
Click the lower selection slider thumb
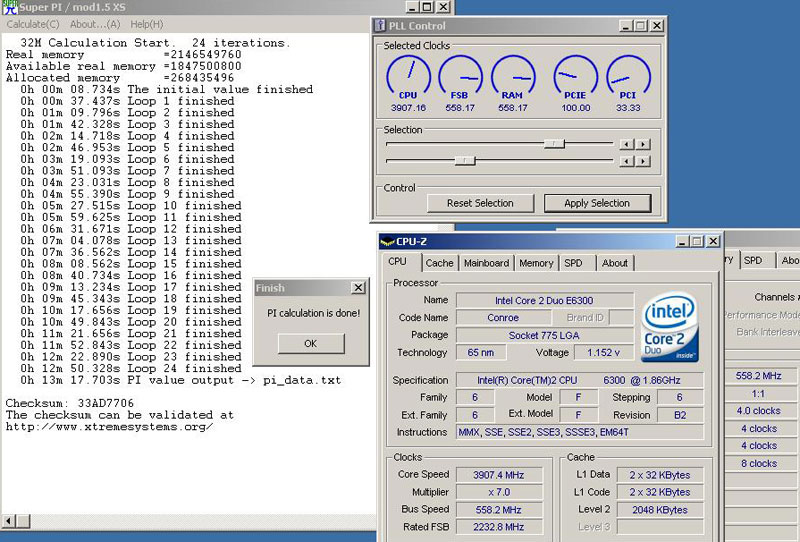tap(465, 161)
